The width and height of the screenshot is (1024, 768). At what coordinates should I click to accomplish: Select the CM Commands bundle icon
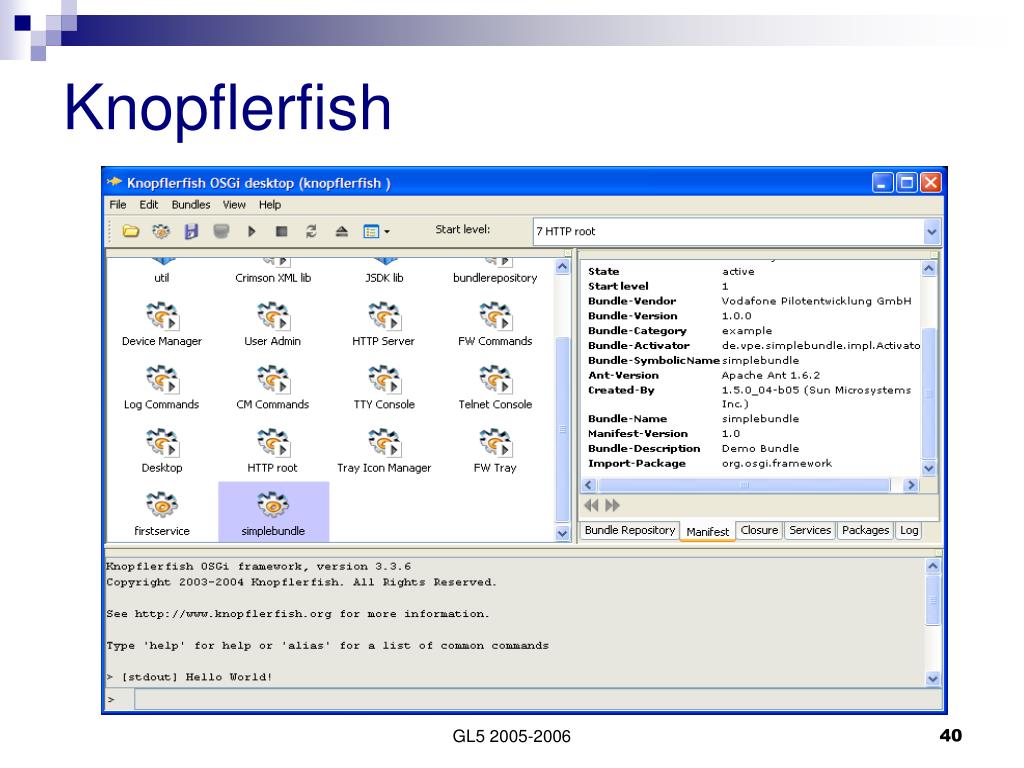[273, 379]
